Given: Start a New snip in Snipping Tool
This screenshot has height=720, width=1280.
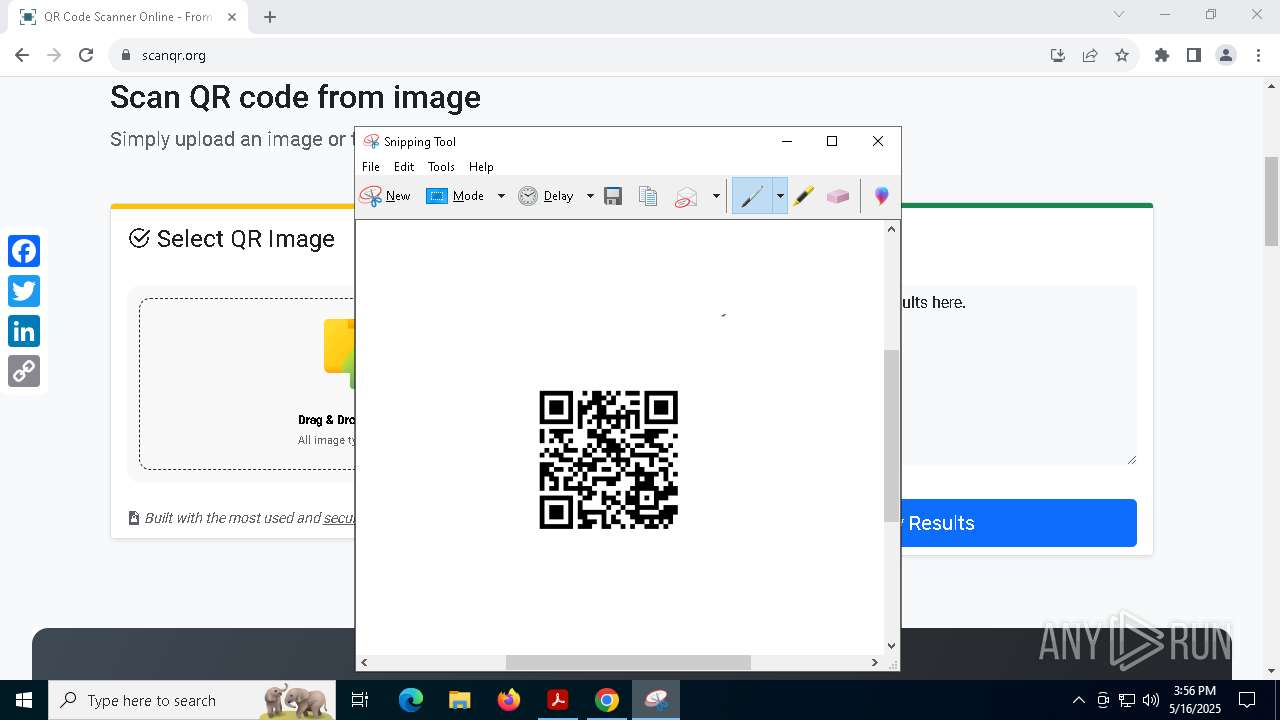Looking at the screenshot, I should click(386, 196).
